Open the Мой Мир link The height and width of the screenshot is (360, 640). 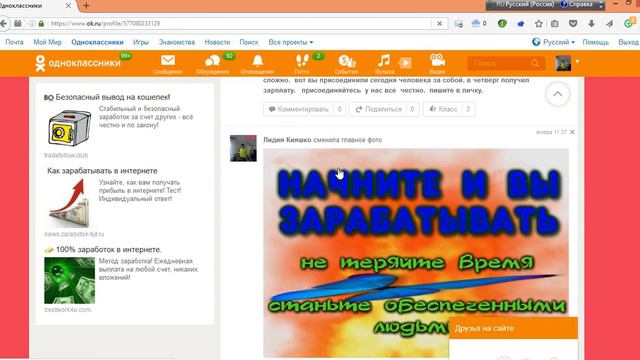click(x=47, y=42)
